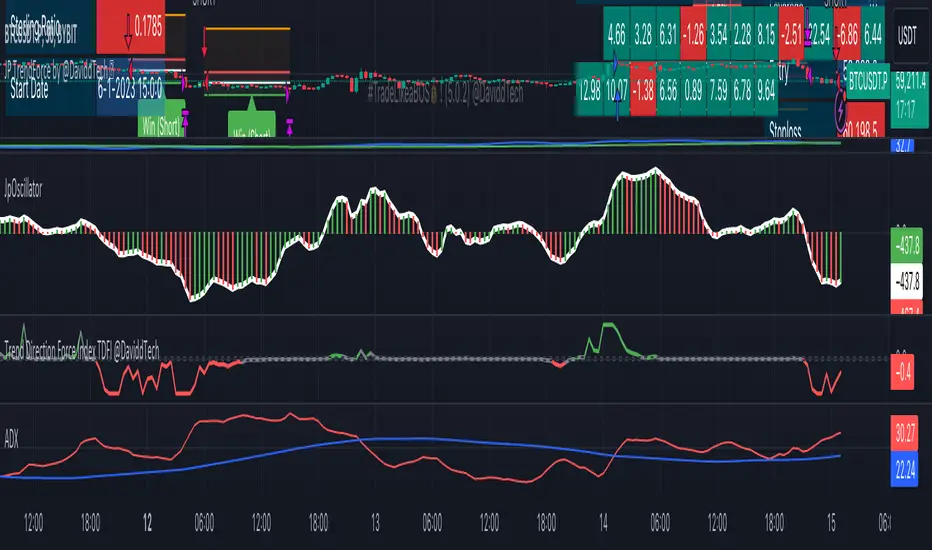Click the 15 date on time axis
This screenshot has width=932, height=550.
(831, 523)
